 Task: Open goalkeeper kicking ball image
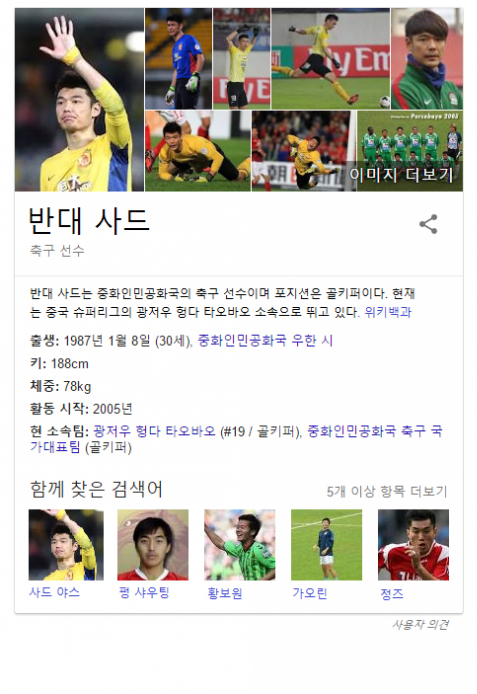pyautogui.click(x=330, y=58)
